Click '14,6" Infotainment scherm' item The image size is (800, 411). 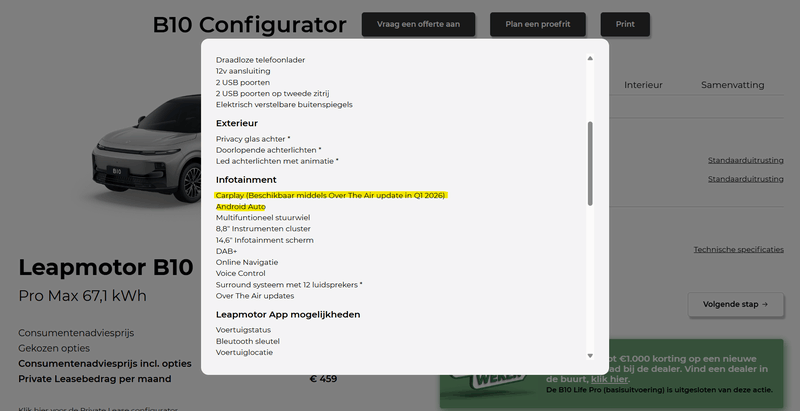tap(265, 240)
